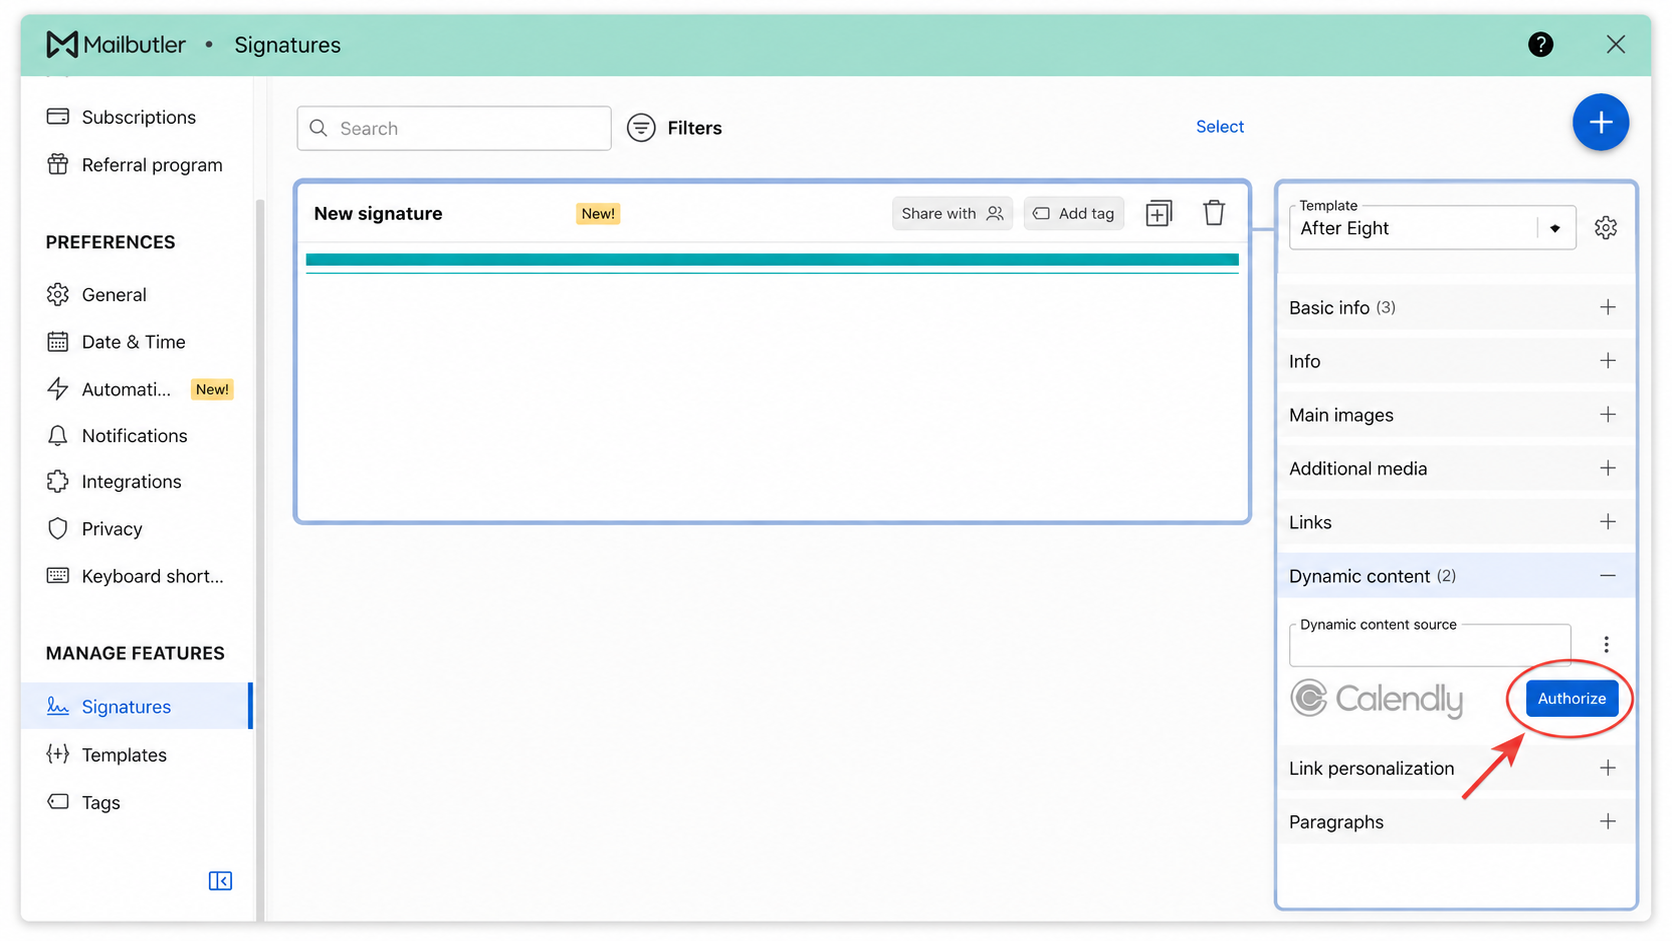Open Templates in Manage Features
This screenshot has height=941, width=1672.
pos(135,755)
